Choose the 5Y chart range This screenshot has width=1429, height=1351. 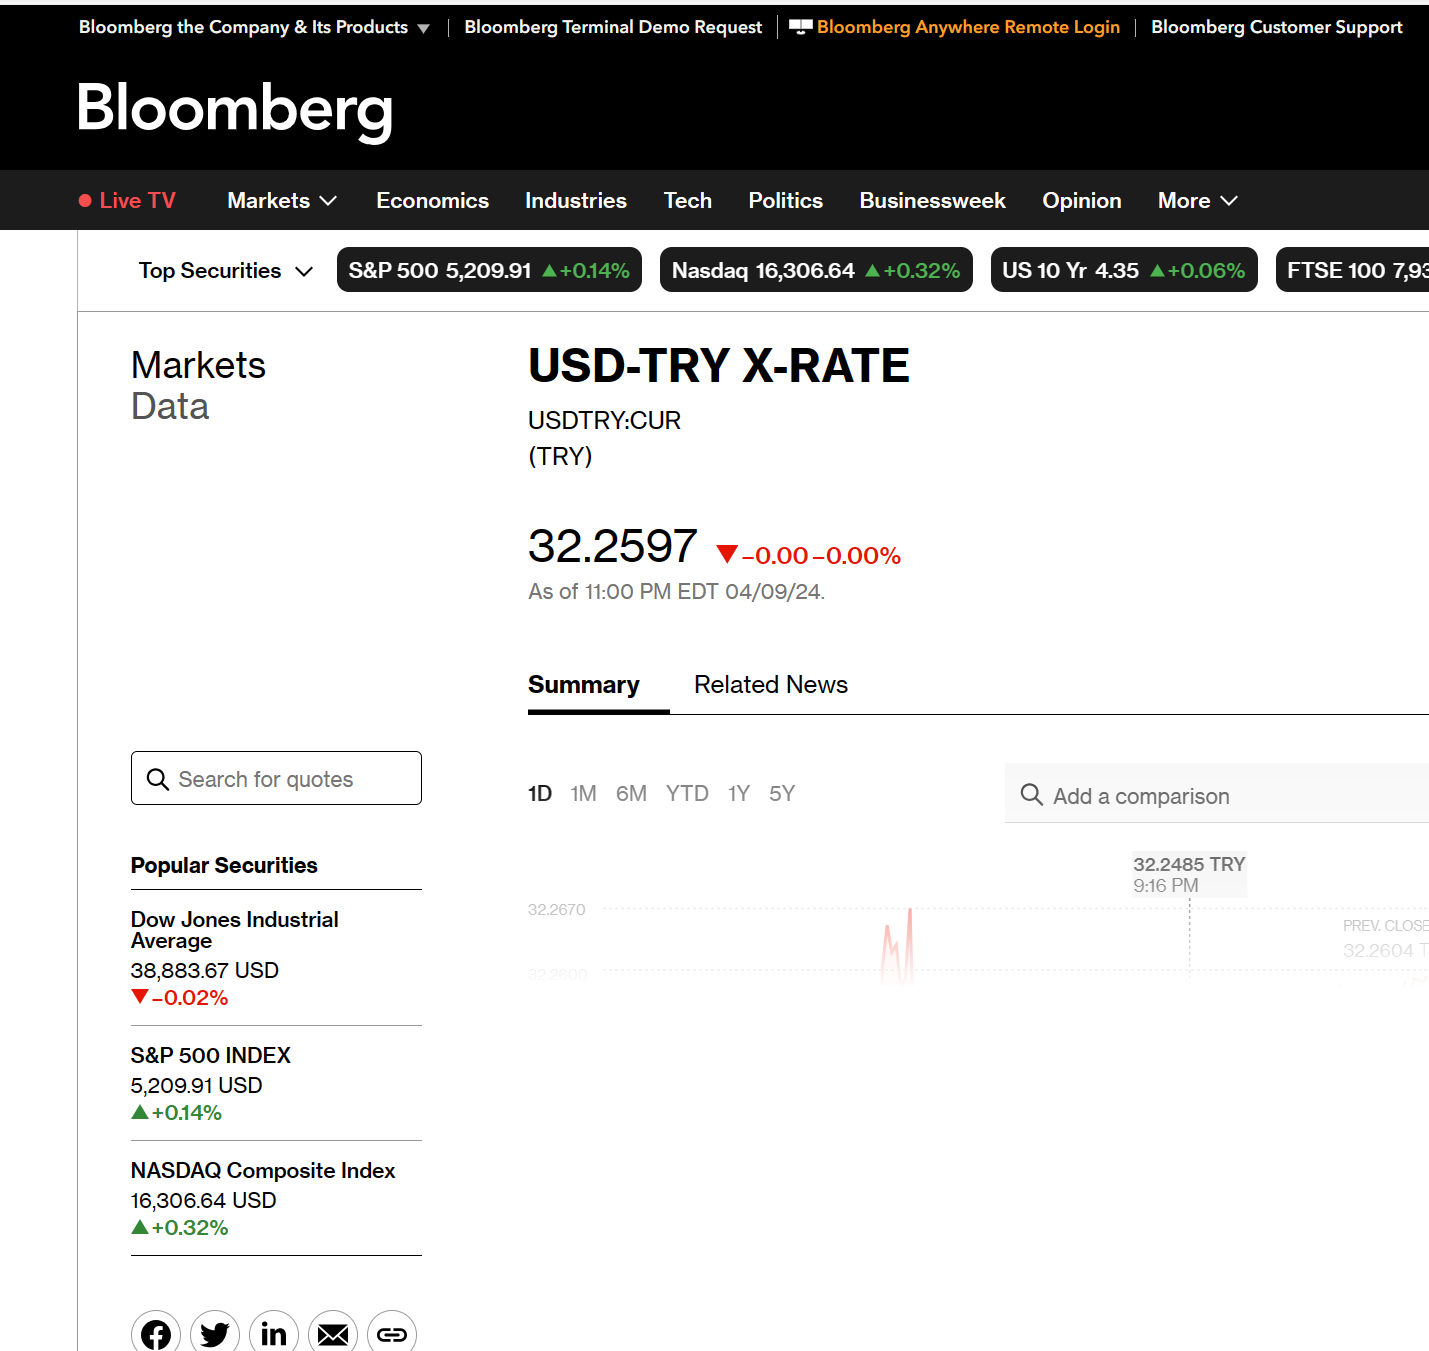click(782, 794)
